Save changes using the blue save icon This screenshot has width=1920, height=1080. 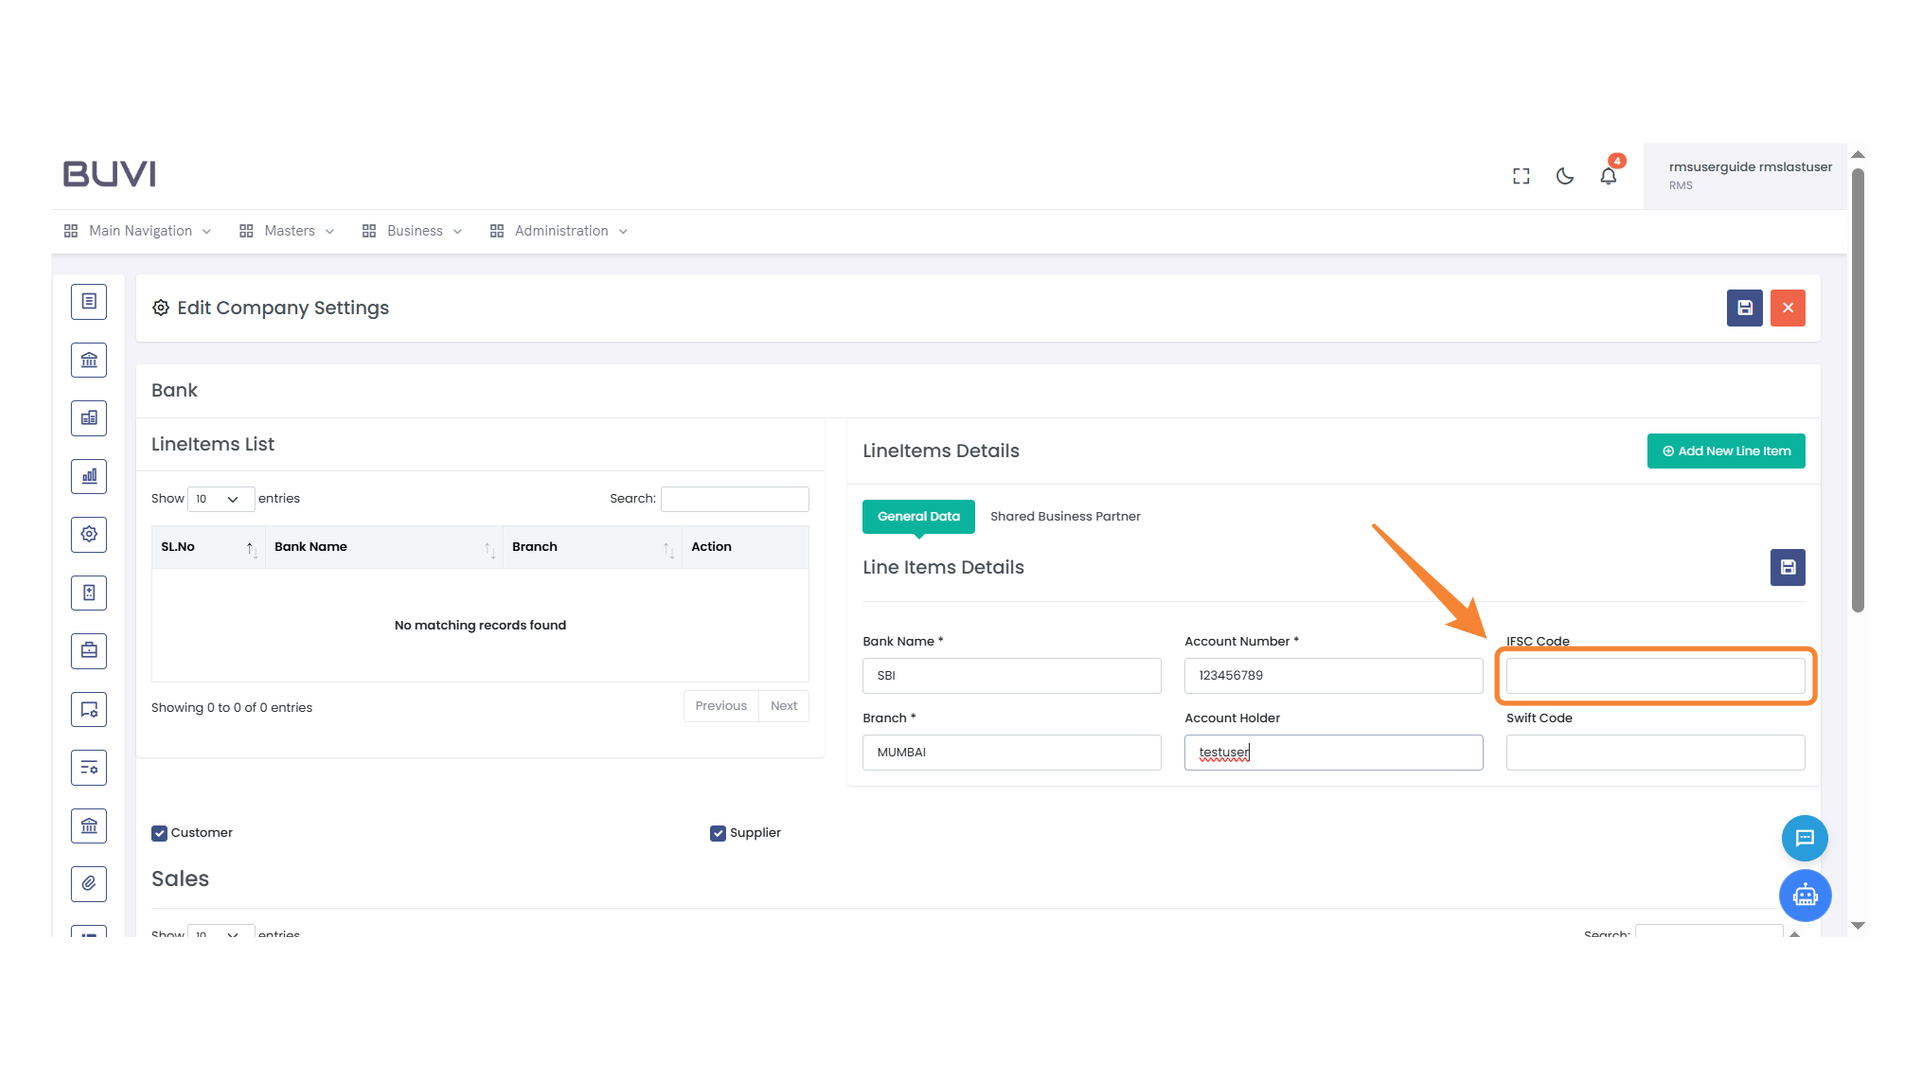(1744, 308)
